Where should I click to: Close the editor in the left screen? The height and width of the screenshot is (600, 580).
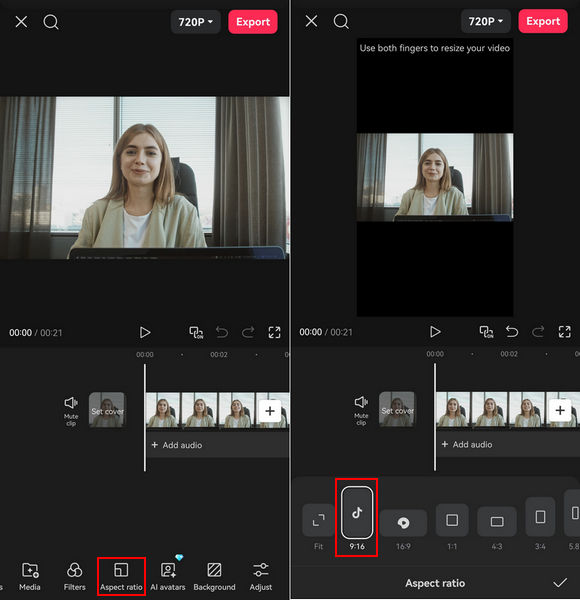(x=21, y=22)
